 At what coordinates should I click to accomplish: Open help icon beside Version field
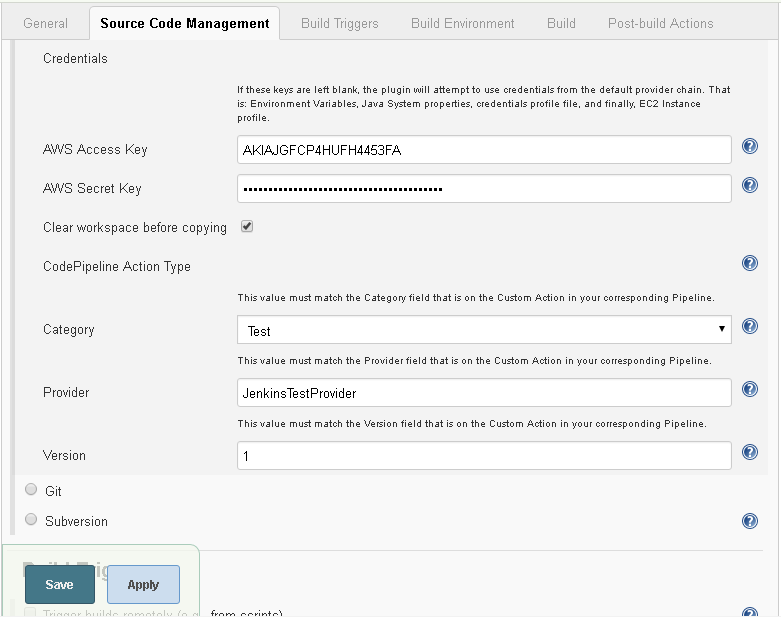coord(750,452)
